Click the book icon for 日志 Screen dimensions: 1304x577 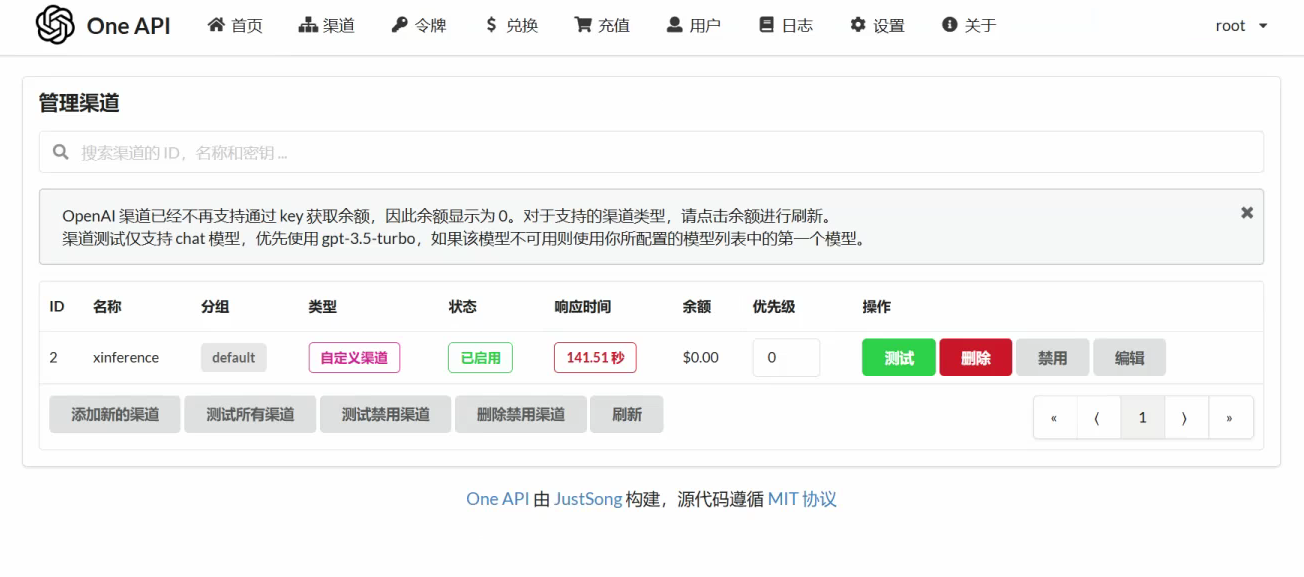tap(766, 25)
